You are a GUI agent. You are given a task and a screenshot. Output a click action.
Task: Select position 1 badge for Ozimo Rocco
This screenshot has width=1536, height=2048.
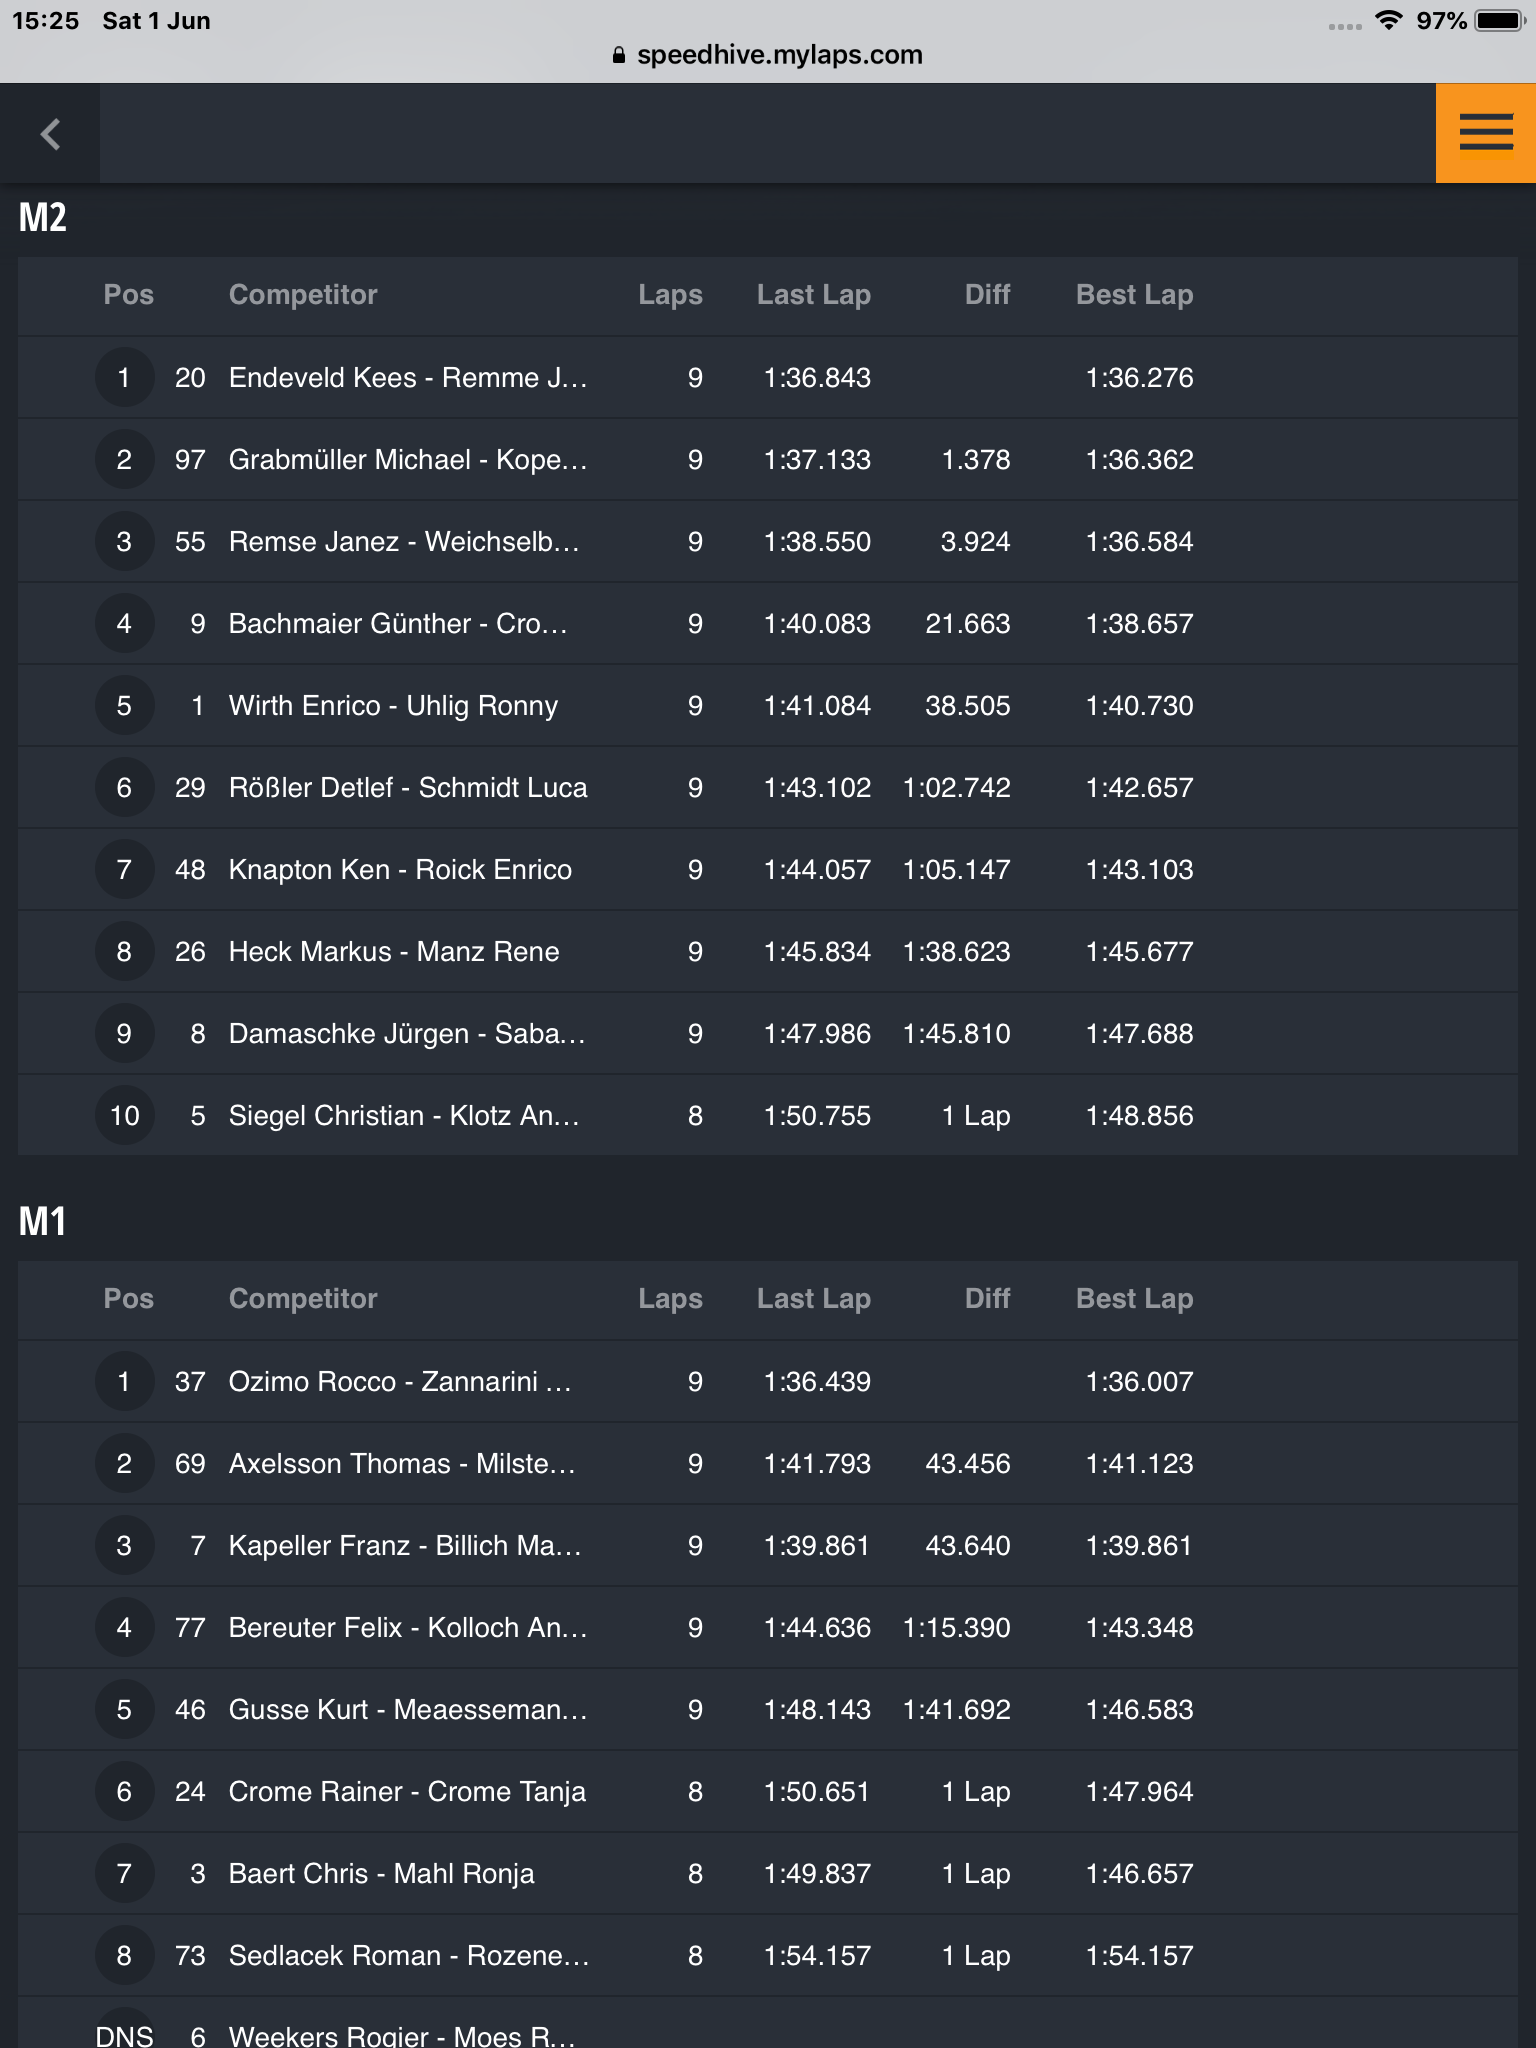click(124, 1381)
